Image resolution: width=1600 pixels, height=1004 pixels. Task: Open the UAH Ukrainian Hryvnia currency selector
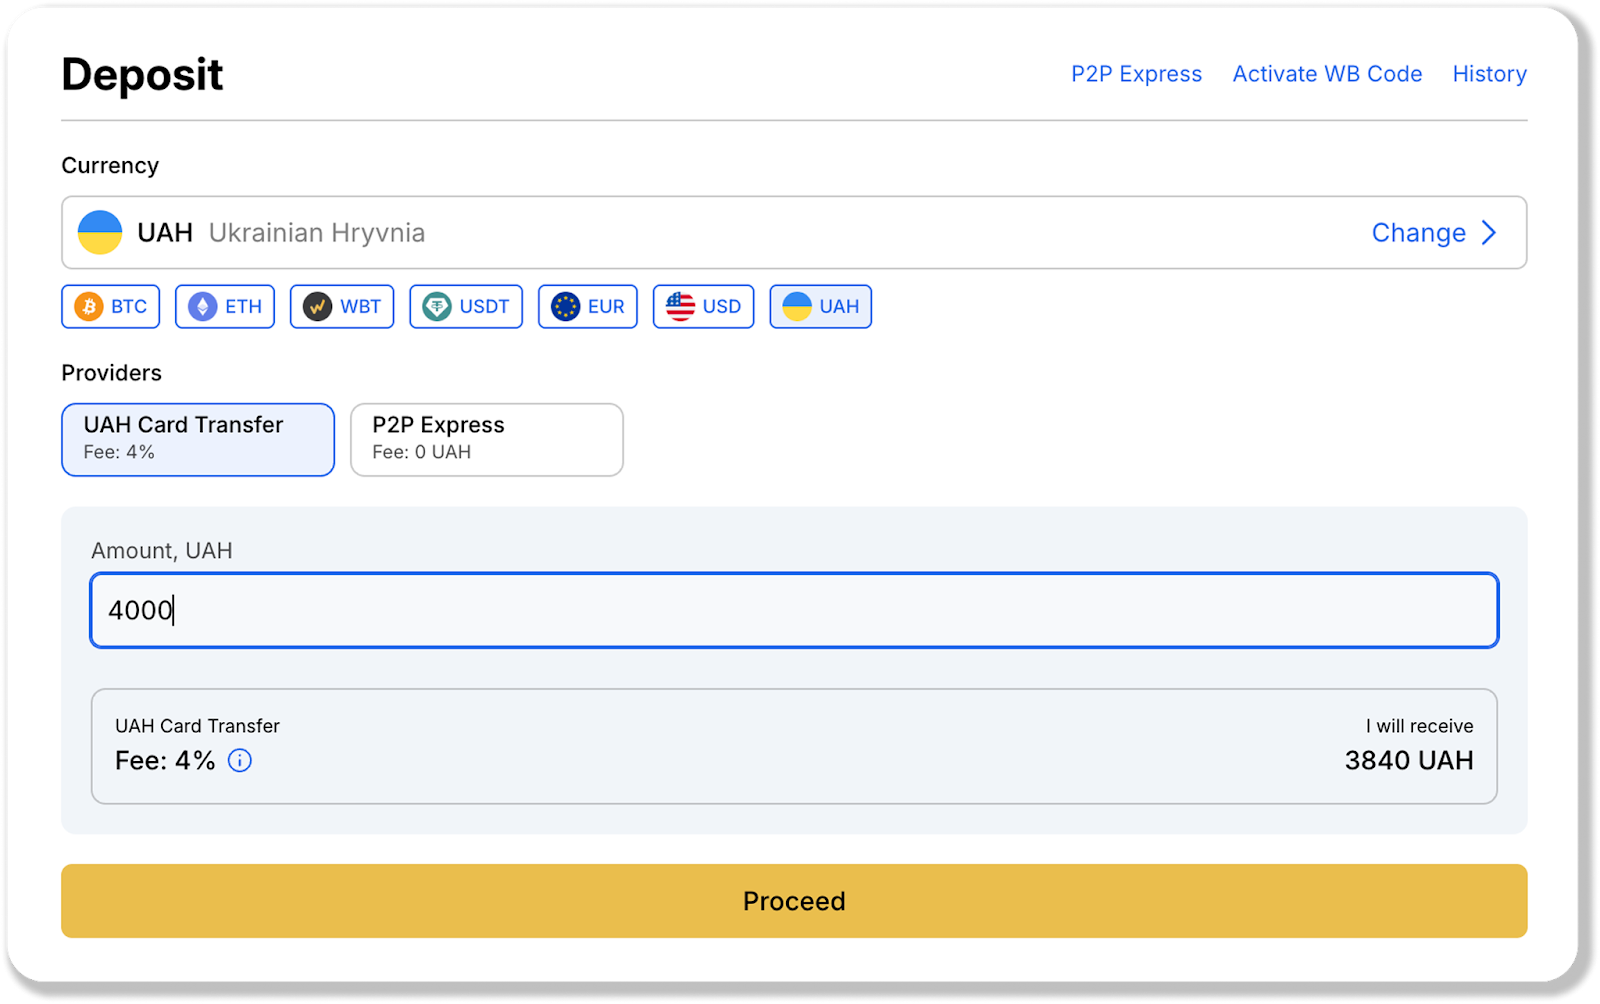pos(700,233)
